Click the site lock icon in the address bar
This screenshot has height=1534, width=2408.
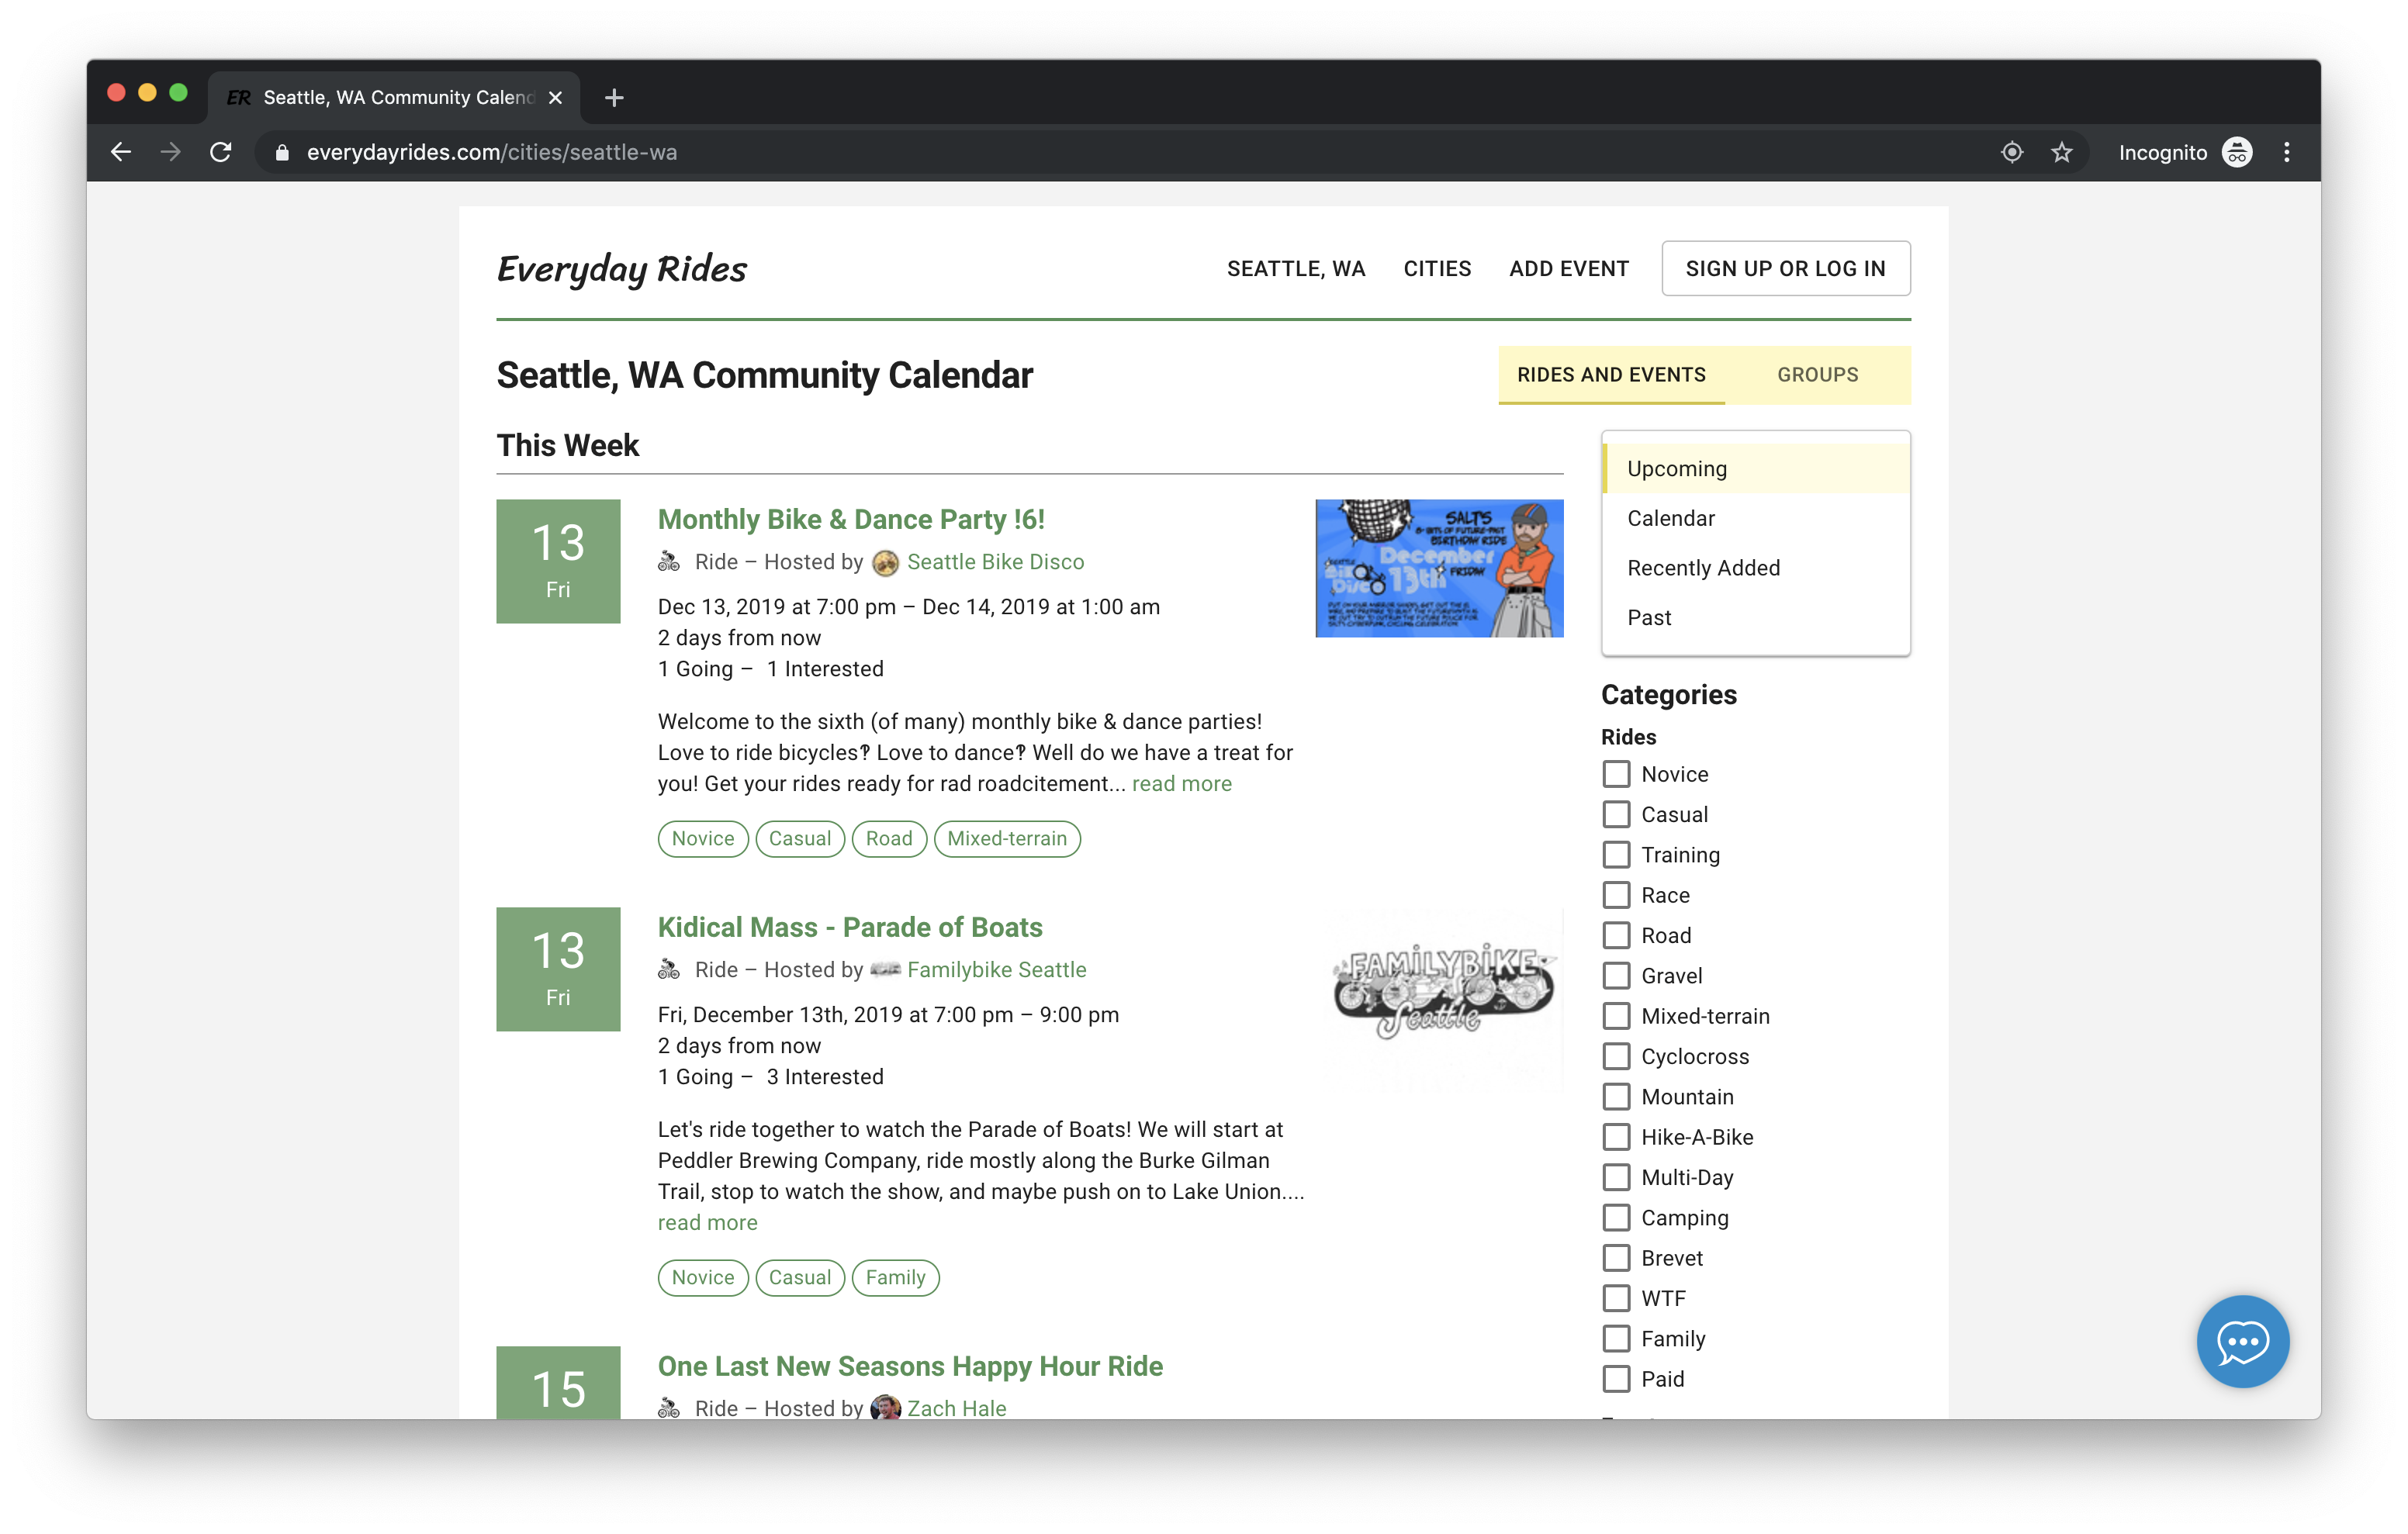pos(282,152)
